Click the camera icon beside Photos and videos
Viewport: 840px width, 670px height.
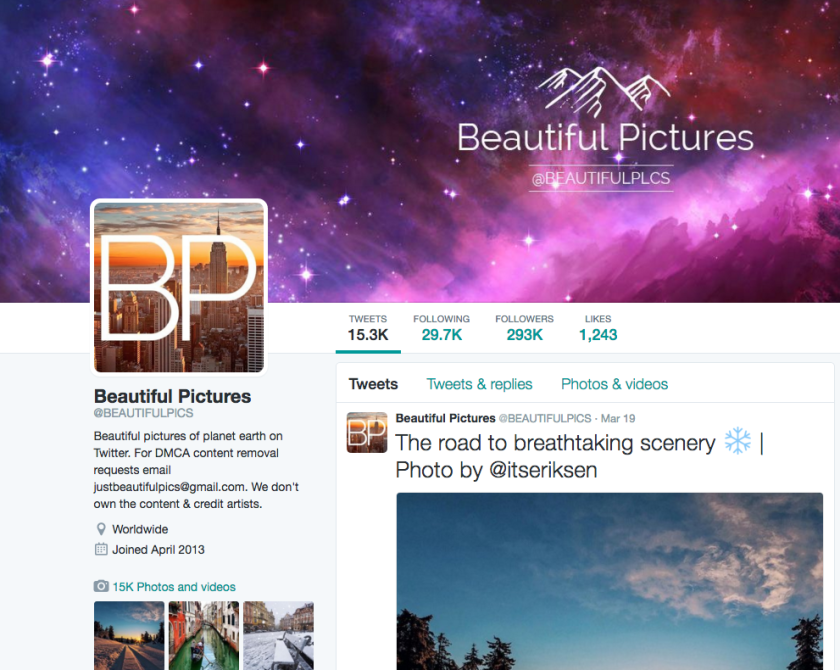tap(101, 586)
